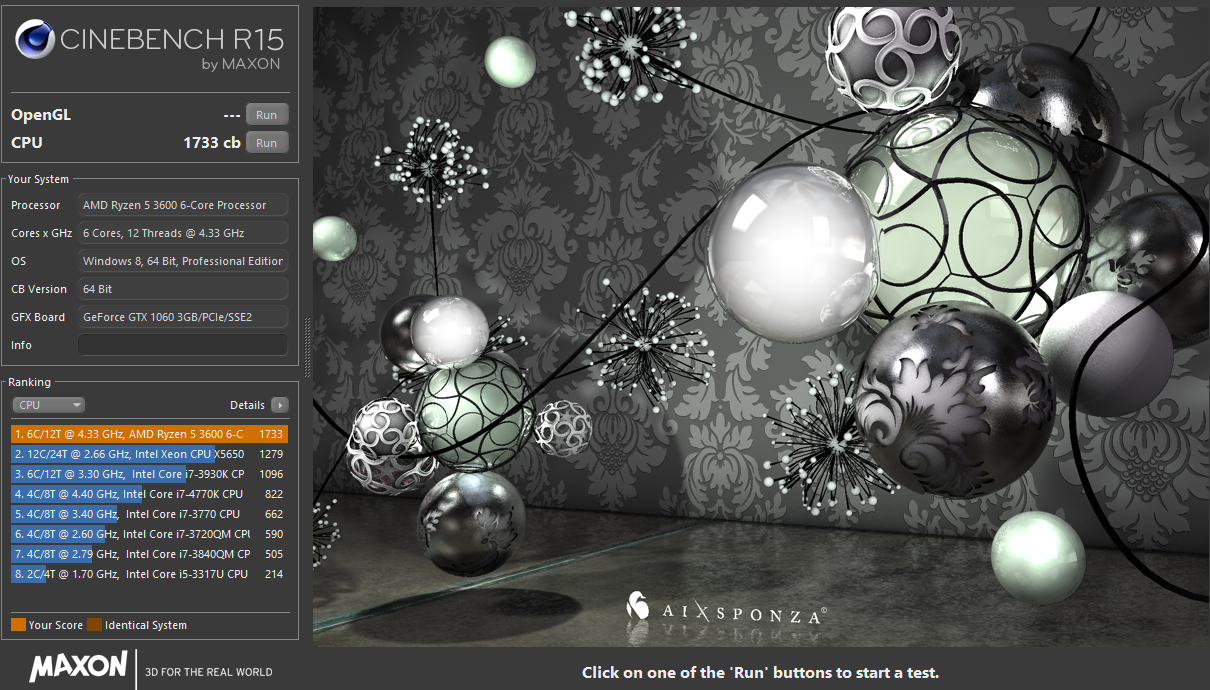This screenshot has width=1210, height=690.
Task: Expand ranking Details with arrow button
Action: pyautogui.click(x=279, y=405)
